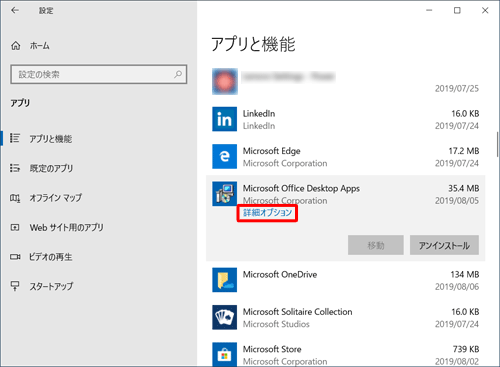Select Microsoft Office Desktop Apps name
This screenshot has width=500, height=367.
(x=301, y=188)
